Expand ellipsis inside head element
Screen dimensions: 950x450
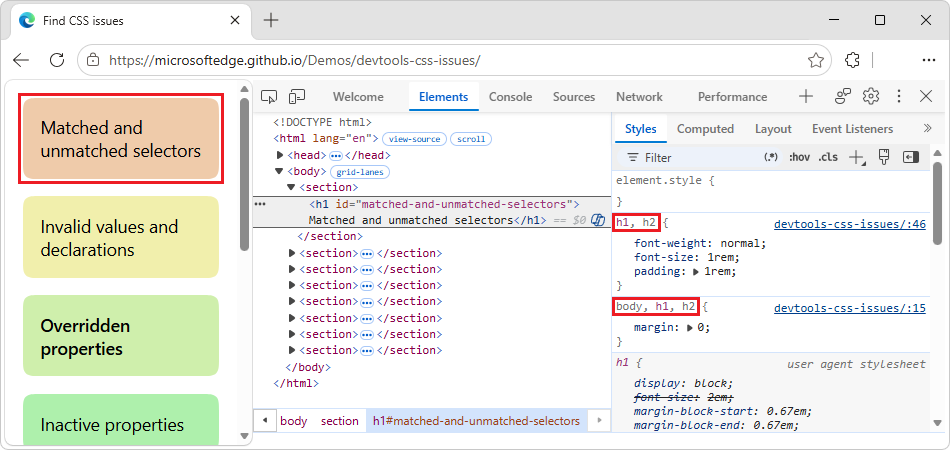tap(336, 156)
